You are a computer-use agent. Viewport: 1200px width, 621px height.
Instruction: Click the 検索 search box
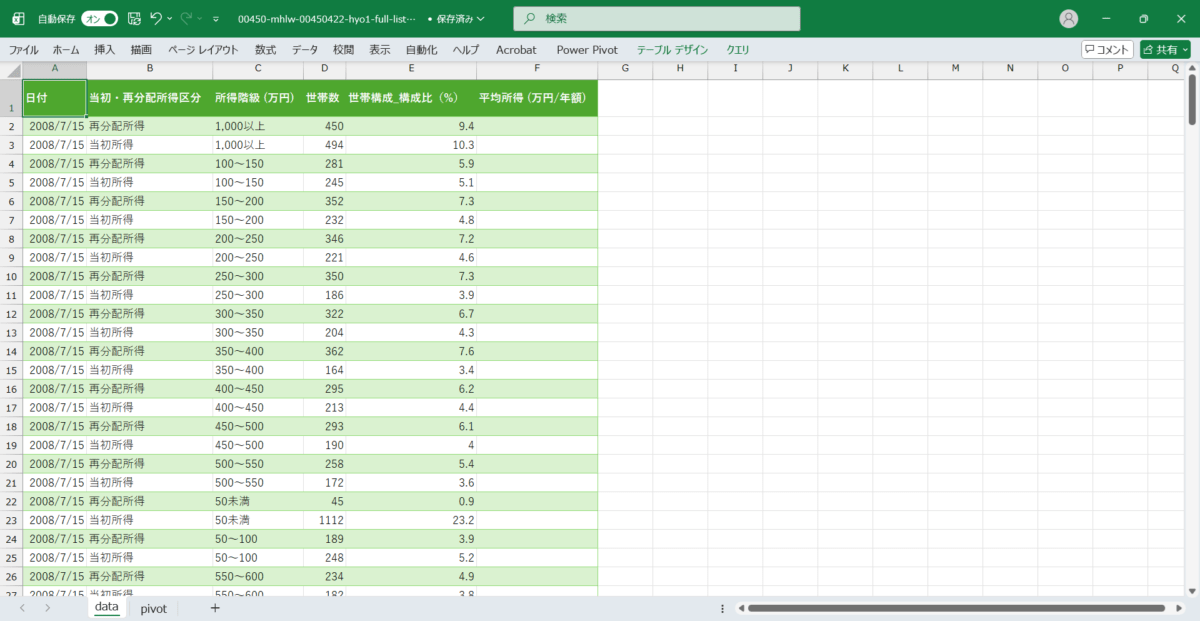click(x=657, y=19)
